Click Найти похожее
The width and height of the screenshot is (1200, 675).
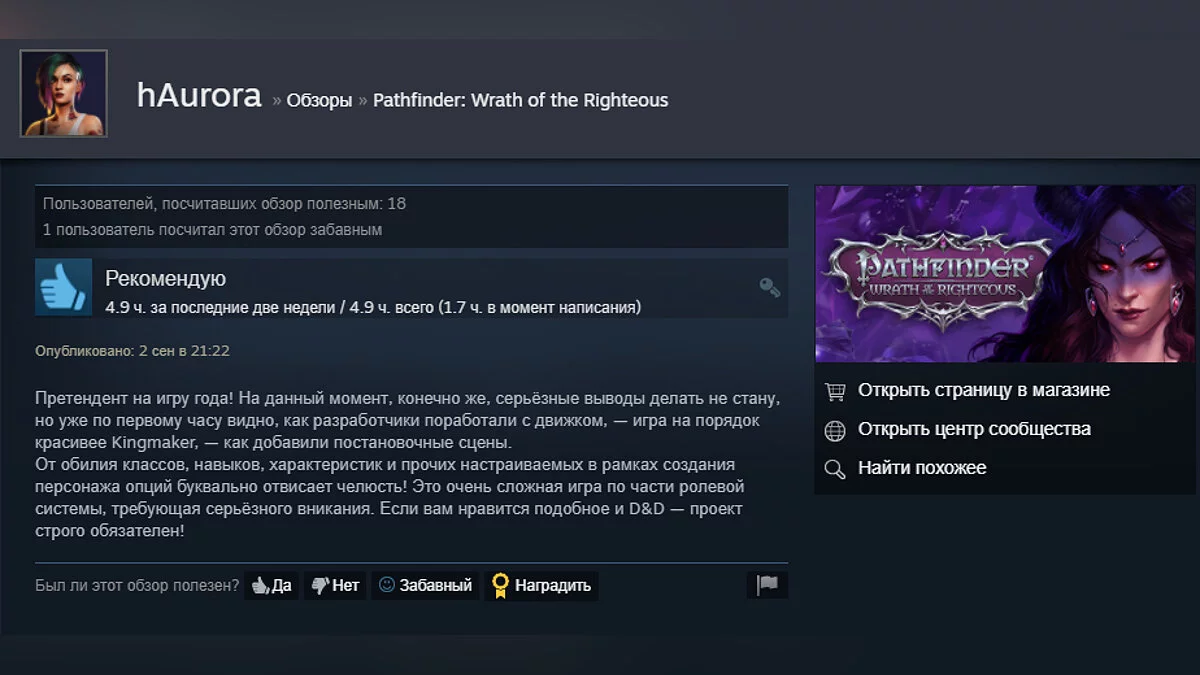pos(922,468)
